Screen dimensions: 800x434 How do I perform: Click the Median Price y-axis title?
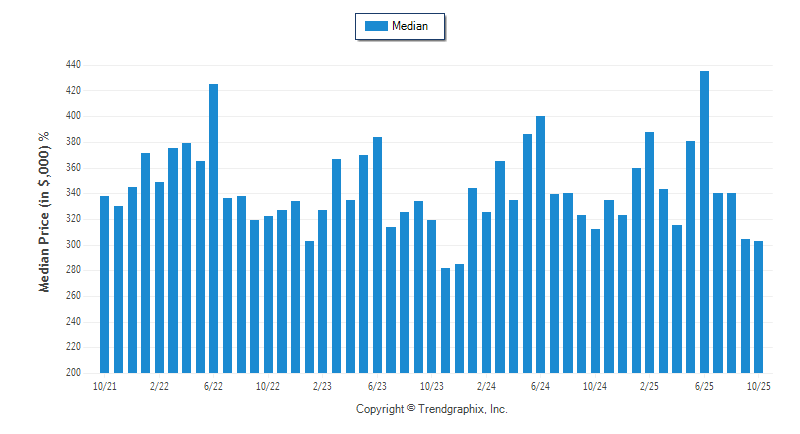pyautogui.click(x=43, y=211)
